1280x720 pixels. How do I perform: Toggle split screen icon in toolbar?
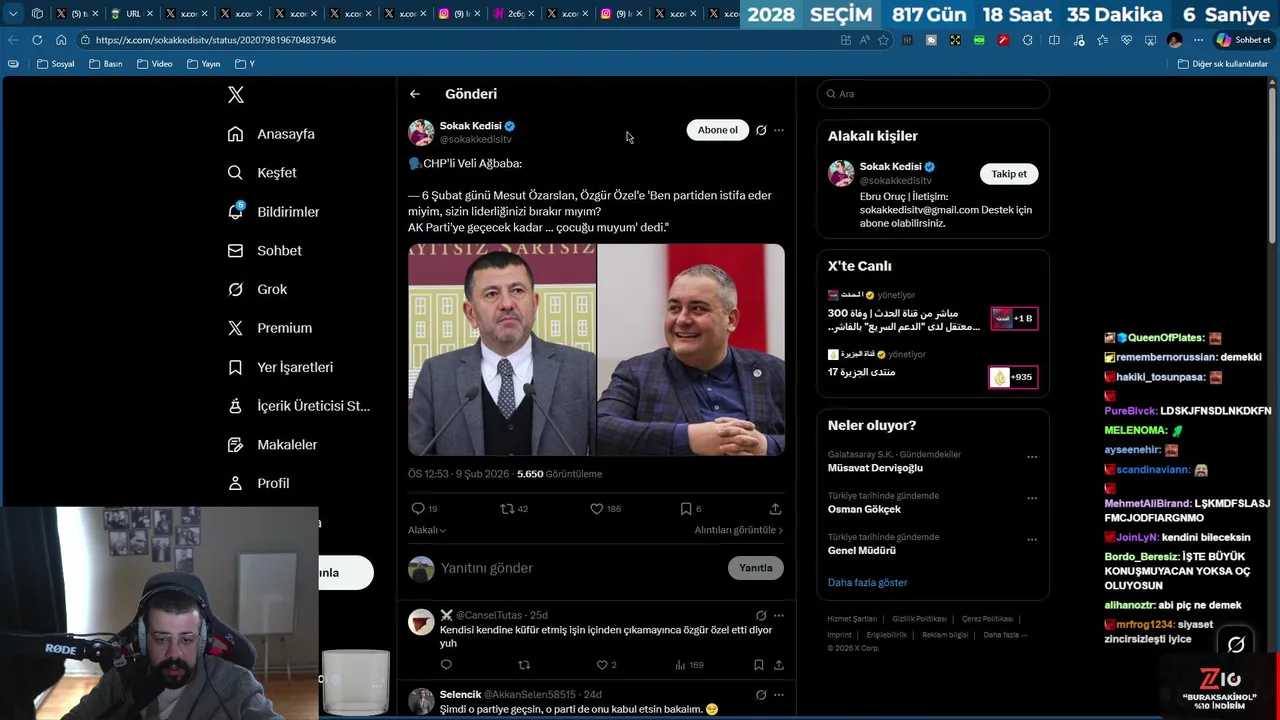coord(1054,40)
